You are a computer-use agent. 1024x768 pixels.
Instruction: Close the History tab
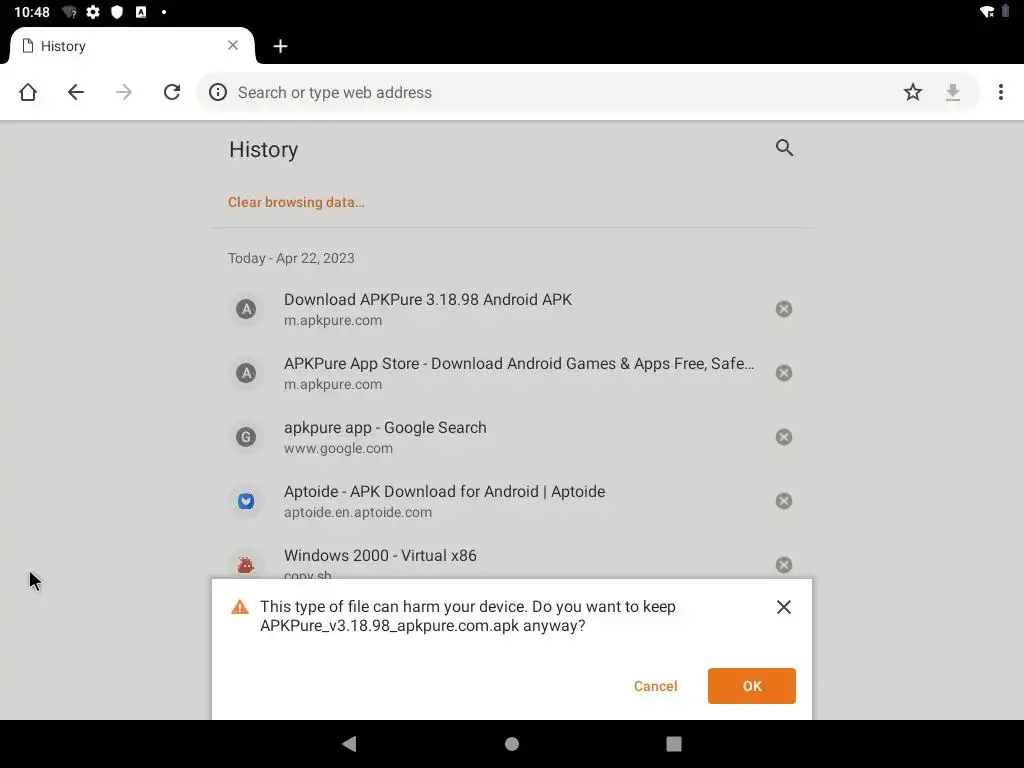point(233,45)
